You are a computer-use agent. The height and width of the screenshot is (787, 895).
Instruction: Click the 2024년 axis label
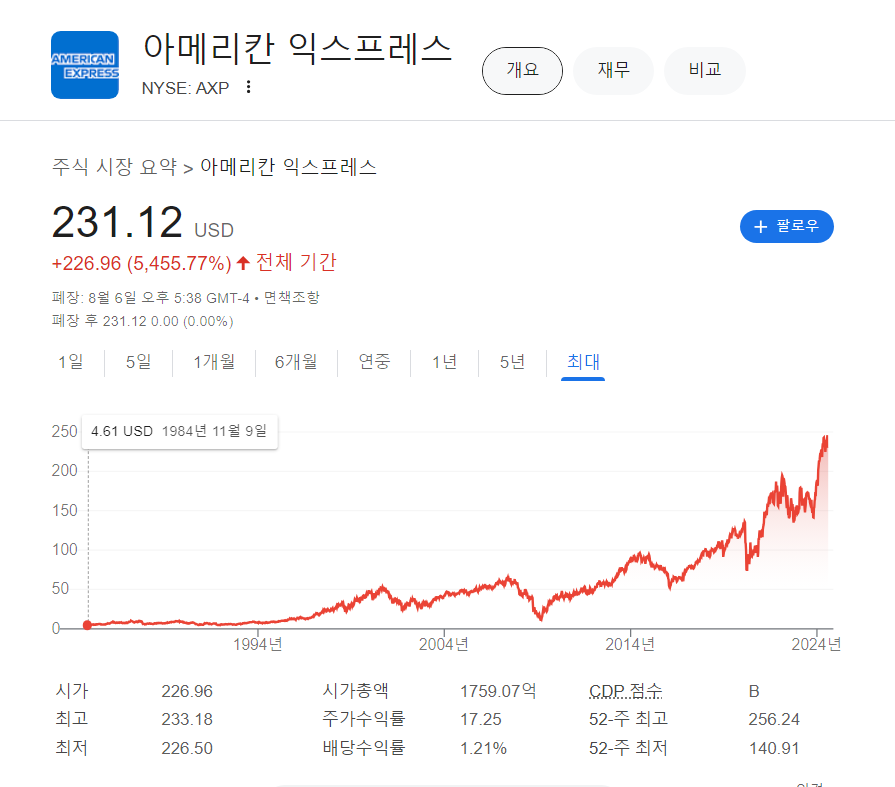pyautogui.click(x=816, y=644)
